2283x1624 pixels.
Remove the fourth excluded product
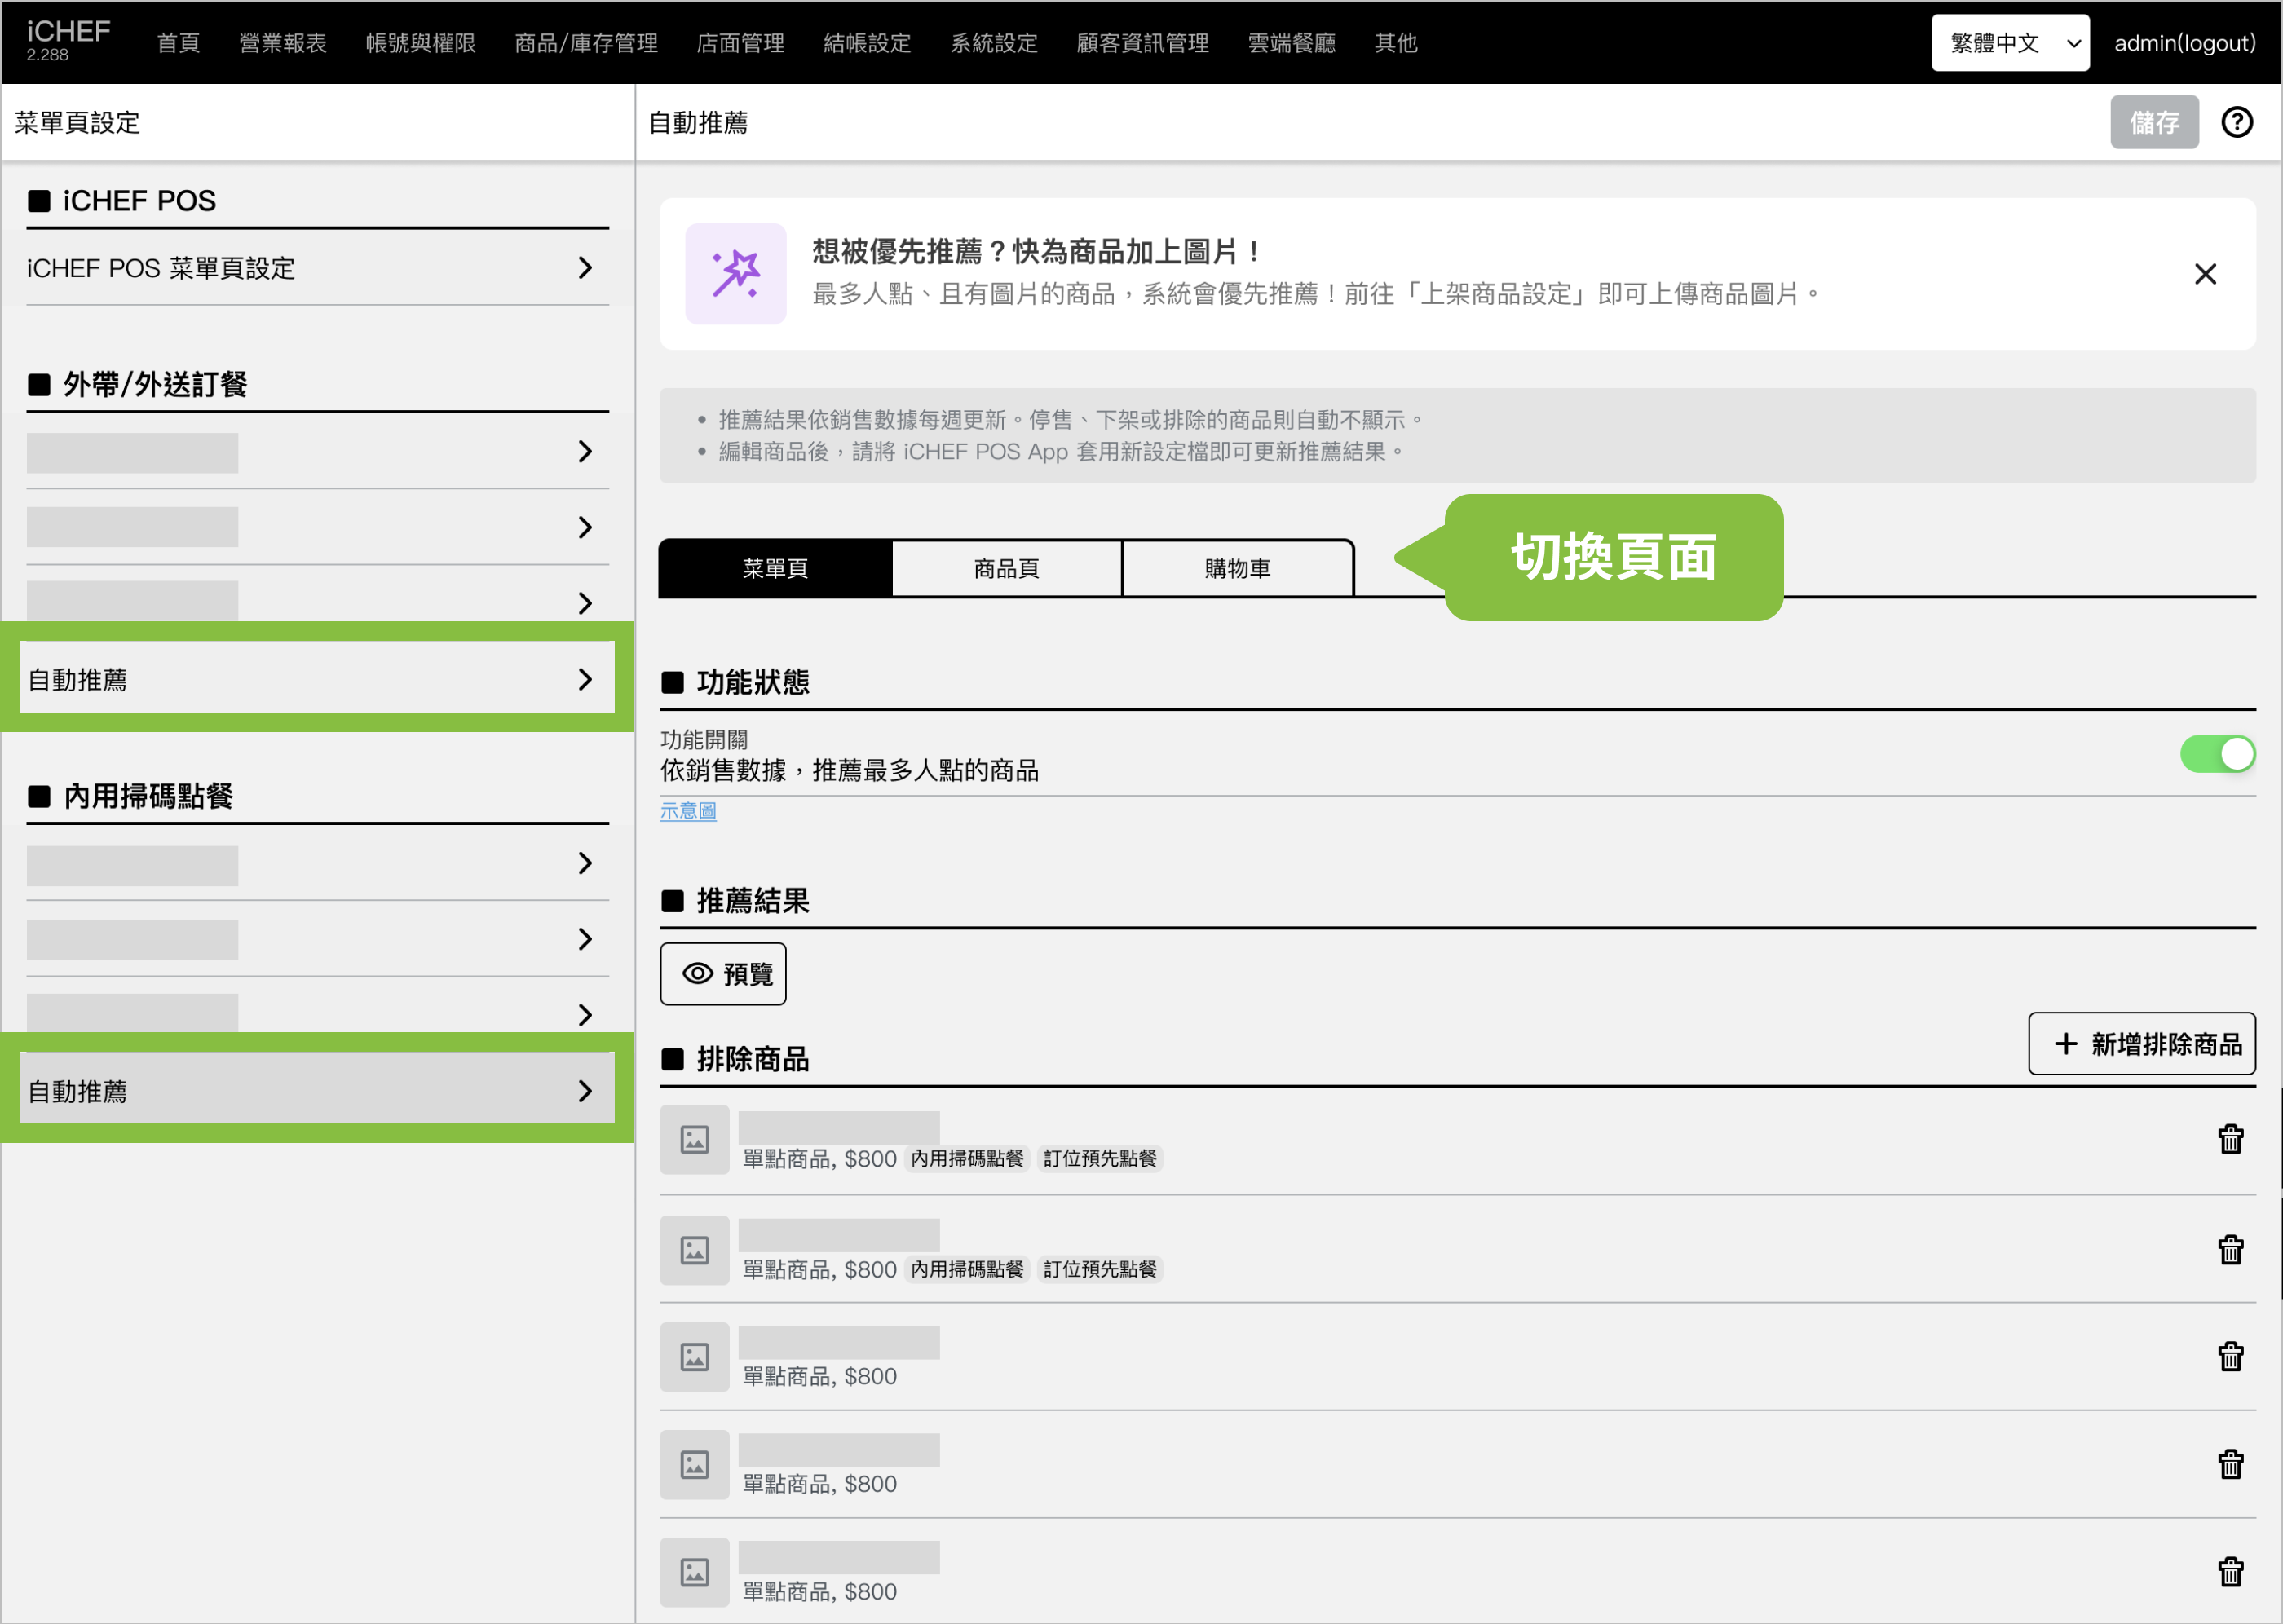point(2230,1465)
